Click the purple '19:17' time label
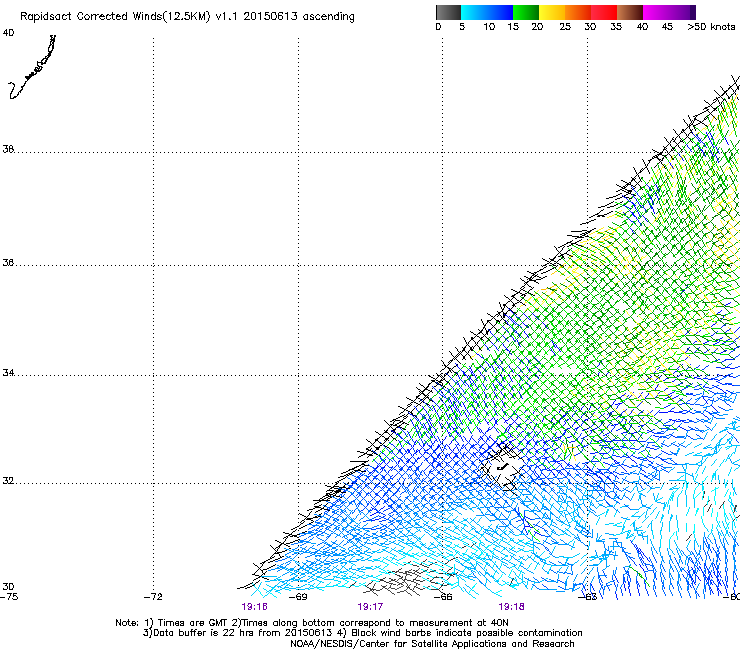Image resolution: width=740 pixels, height=650 pixels. [370, 607]
